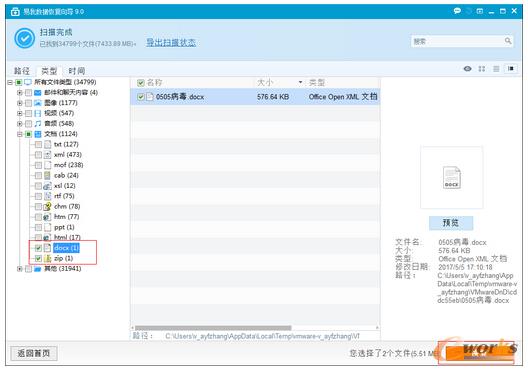Click the 大小 column sort arrow
528x371 pixels.
point(300,82)
